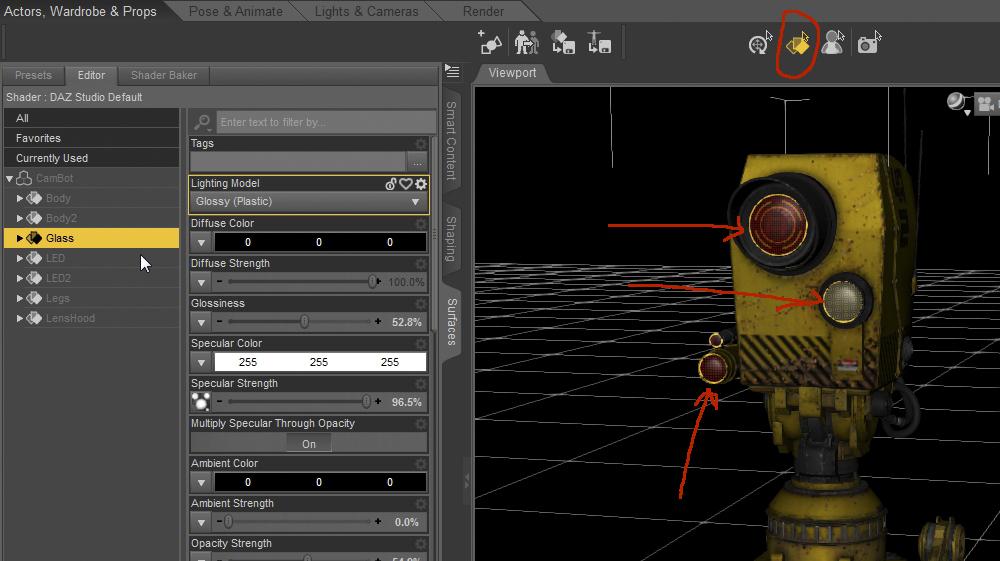Select the Editor tab

[91, 75]
